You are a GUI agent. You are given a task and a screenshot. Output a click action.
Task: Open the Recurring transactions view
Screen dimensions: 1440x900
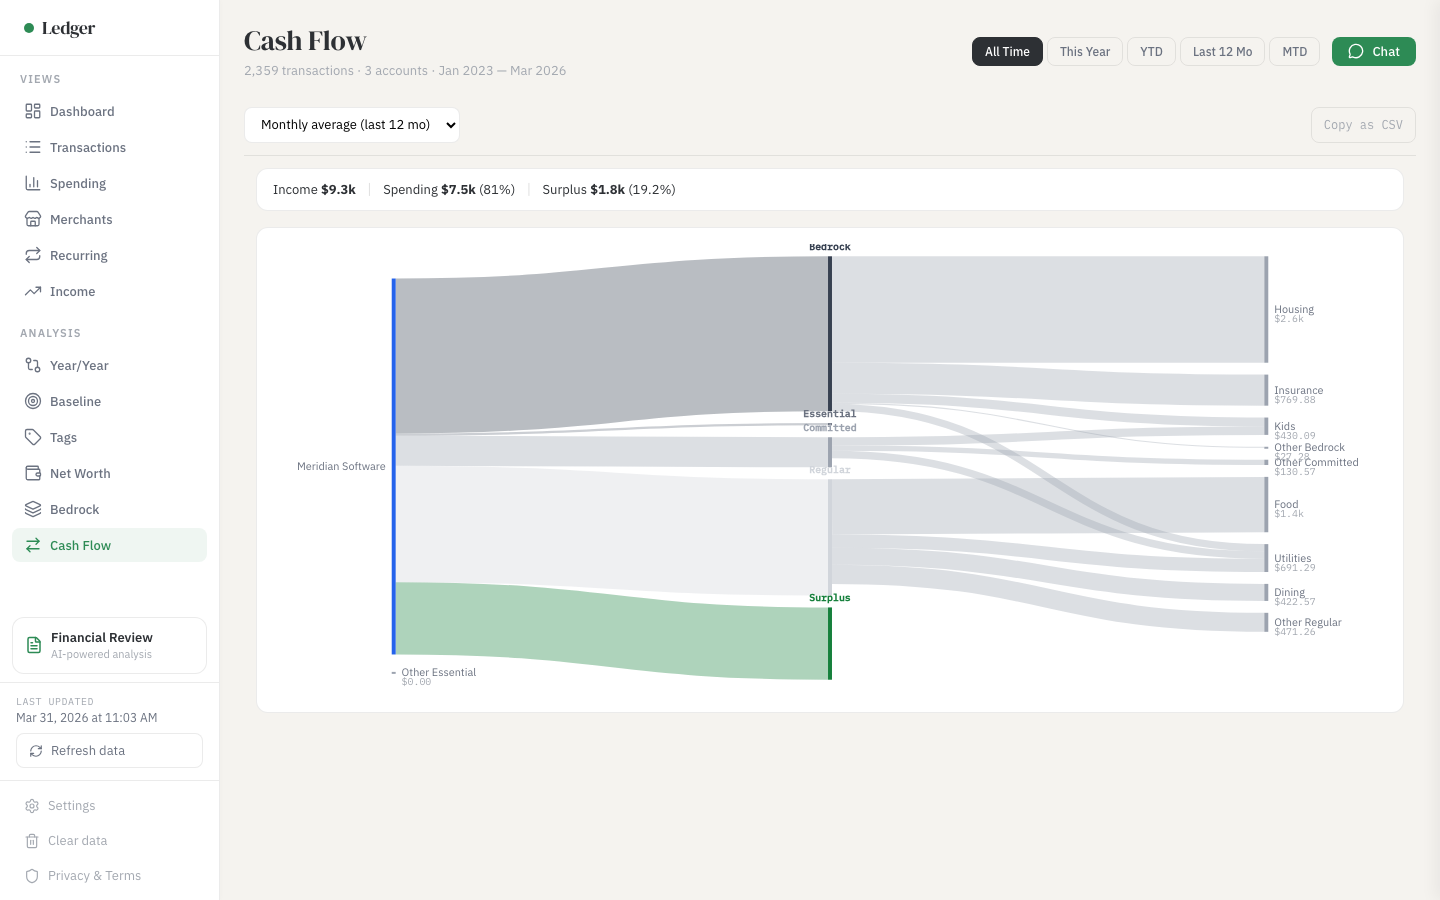click(x=79, y=255)
